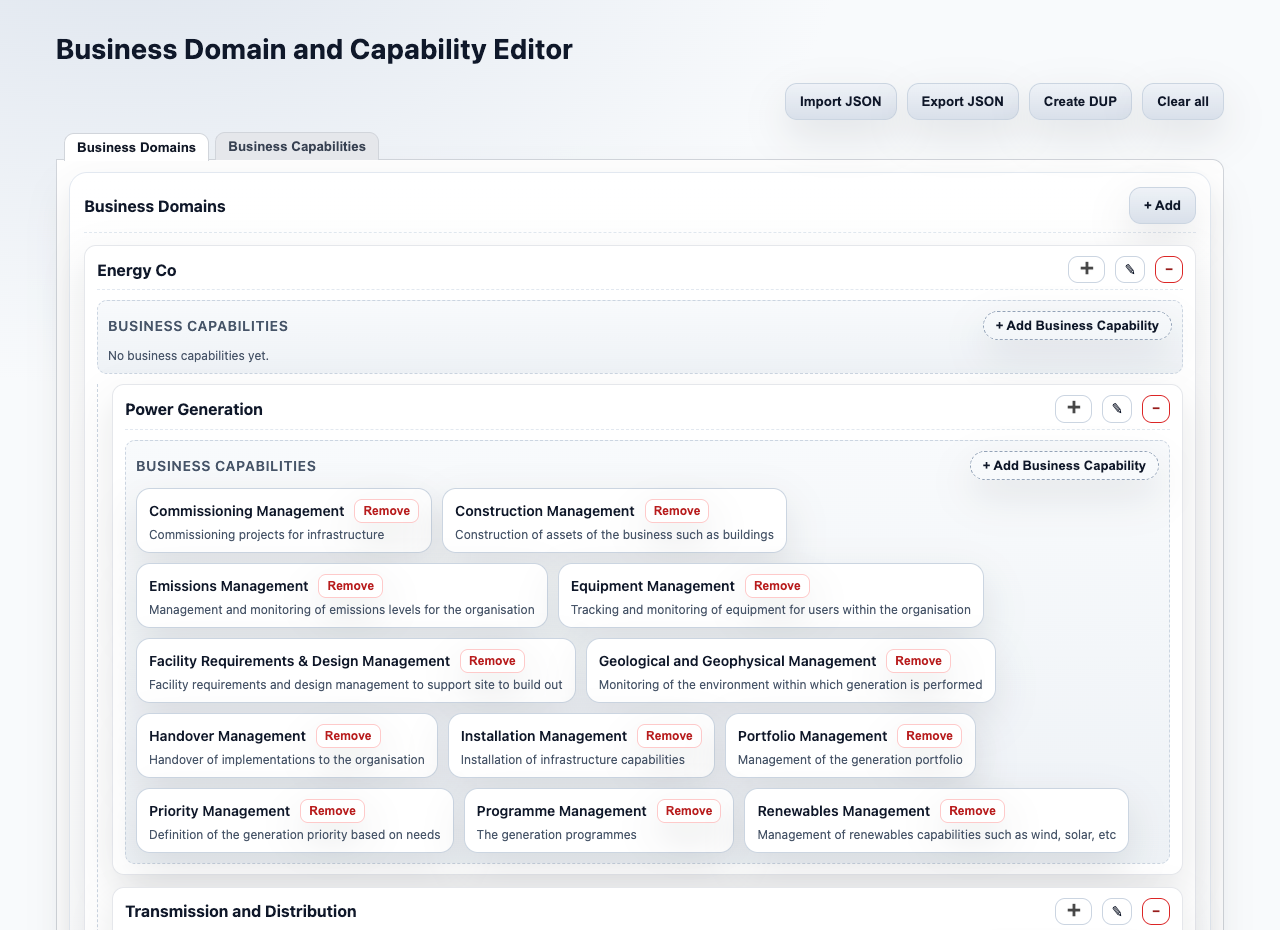Delete Power Generation with red minus icon
Screen dimensions: 1280x930
tap(1156, 409)
